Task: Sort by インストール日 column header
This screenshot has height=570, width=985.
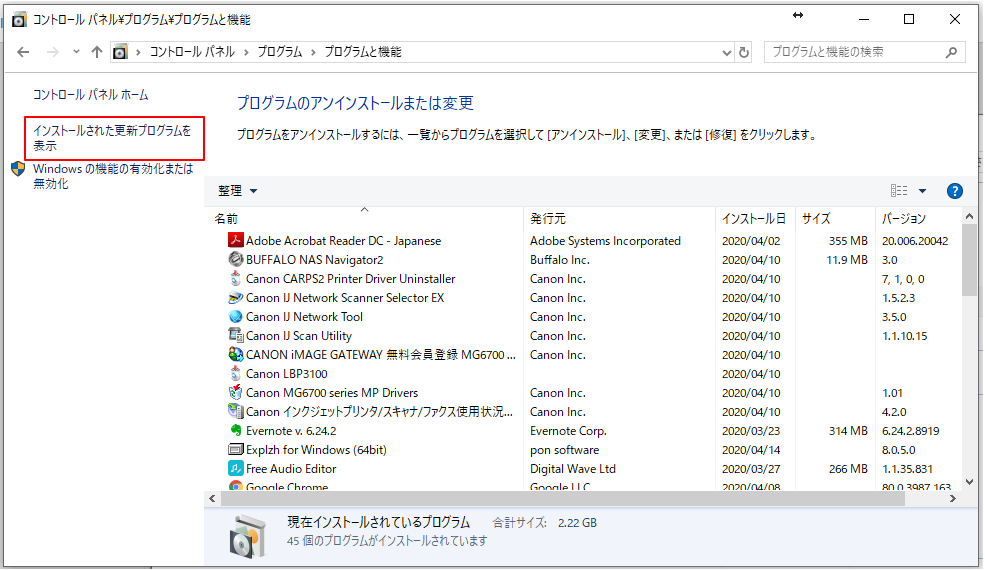Action: click(755, 218)
